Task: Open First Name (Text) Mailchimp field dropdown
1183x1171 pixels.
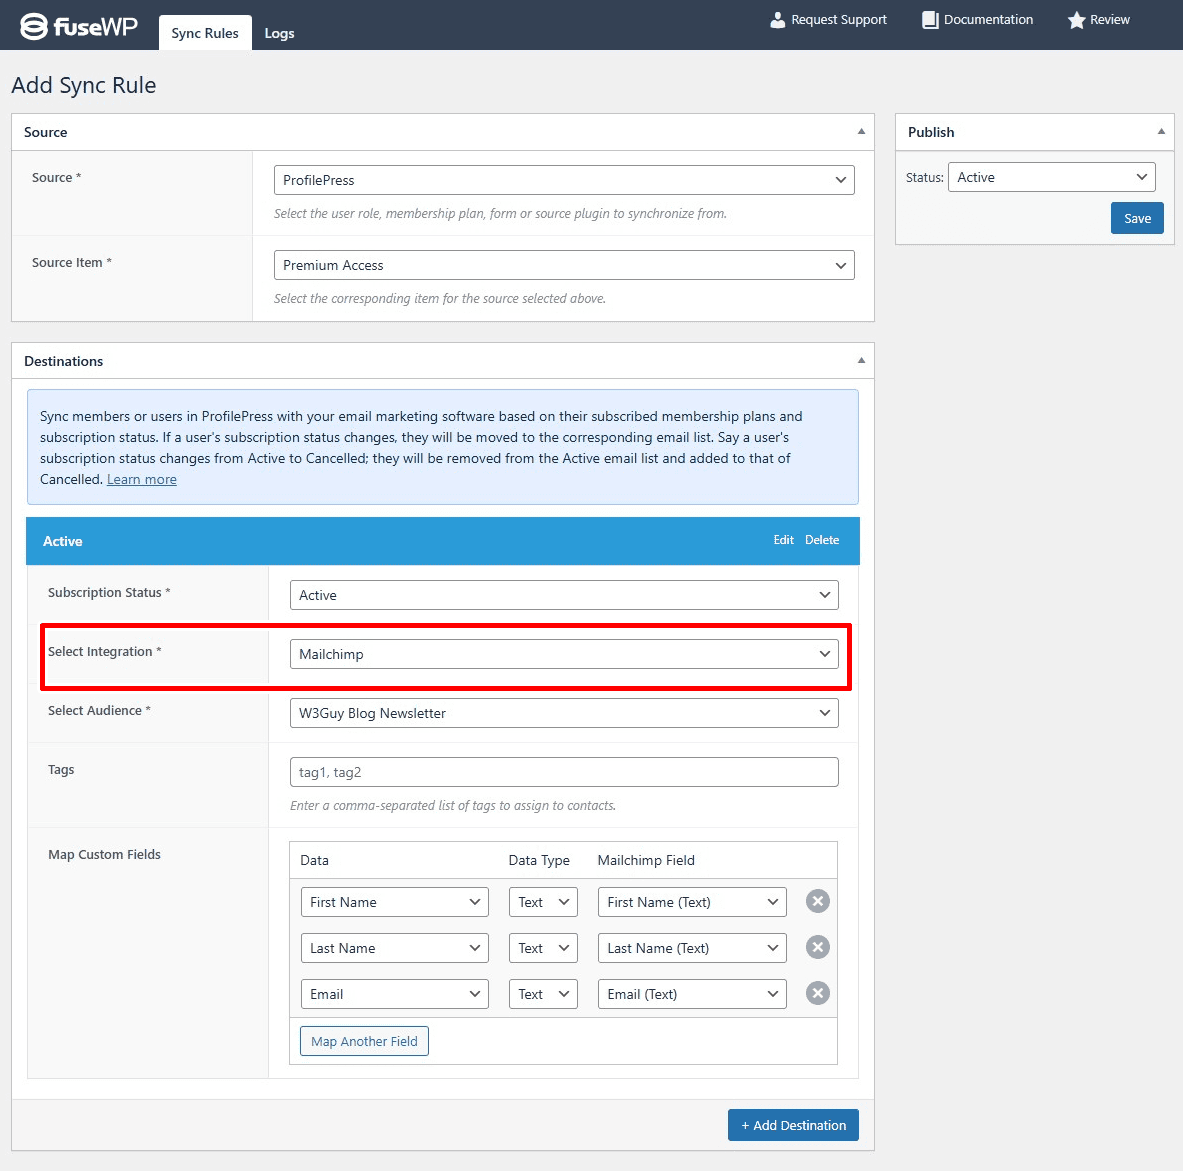Action: [x=692, y=902]
